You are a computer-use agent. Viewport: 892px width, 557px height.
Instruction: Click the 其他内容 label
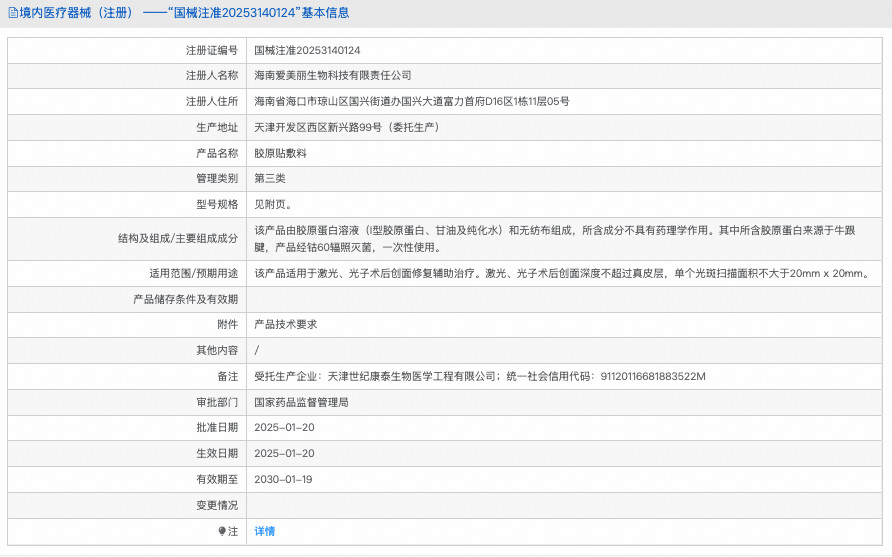pos(217,350)
